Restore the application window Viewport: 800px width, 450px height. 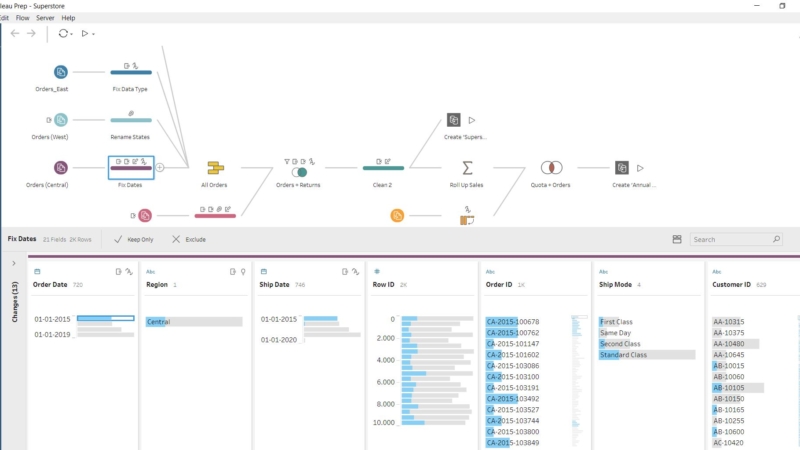[782, 6]
